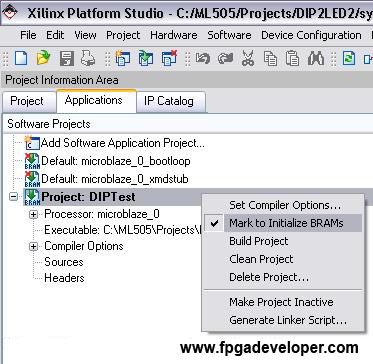This screenshot has height=364, width=373.
Task: Select Default: microblaze_0_xmdstub row
Action: tap(115, 179)
